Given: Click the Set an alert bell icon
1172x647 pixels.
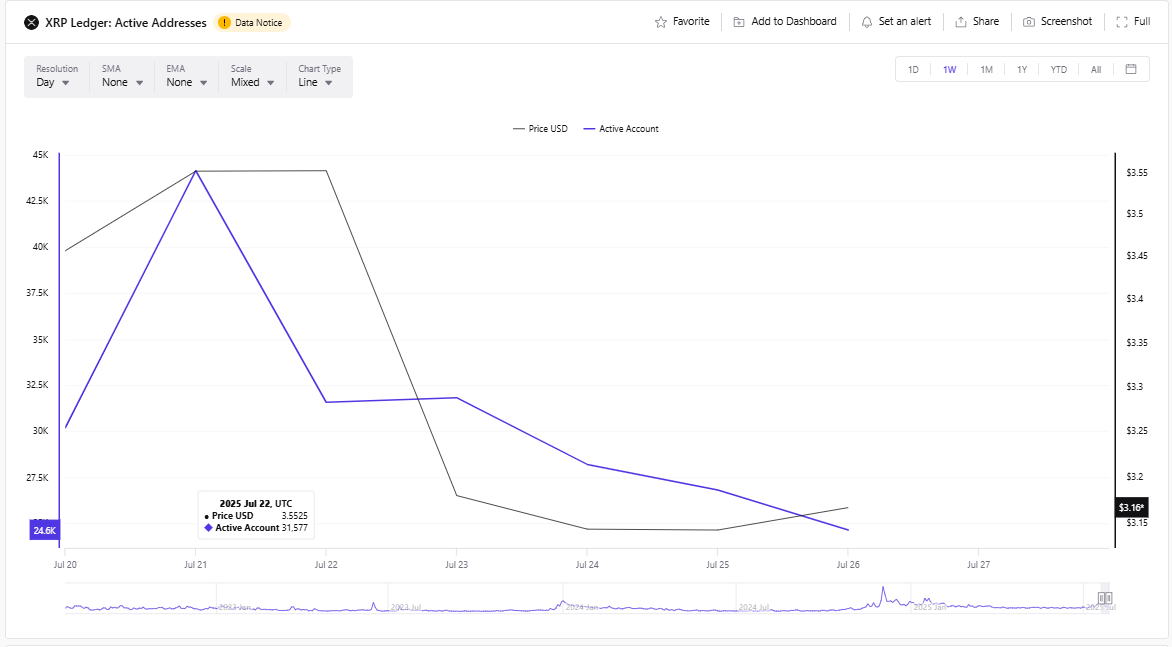Looking at the screenshot, I should point(867,22).
